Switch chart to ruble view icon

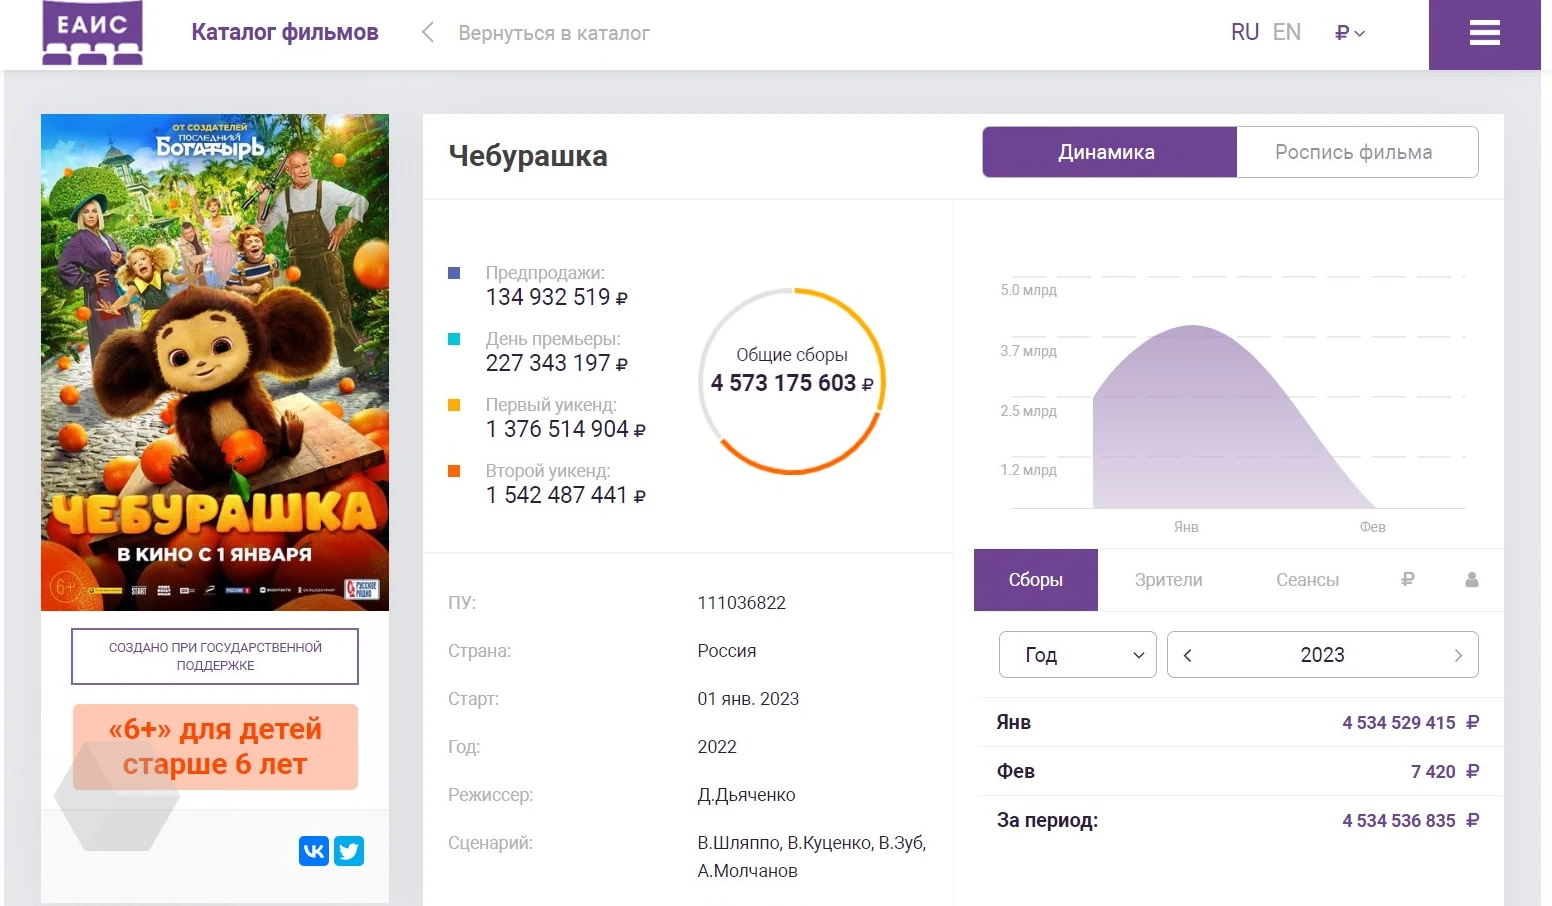pos(1408,579)
